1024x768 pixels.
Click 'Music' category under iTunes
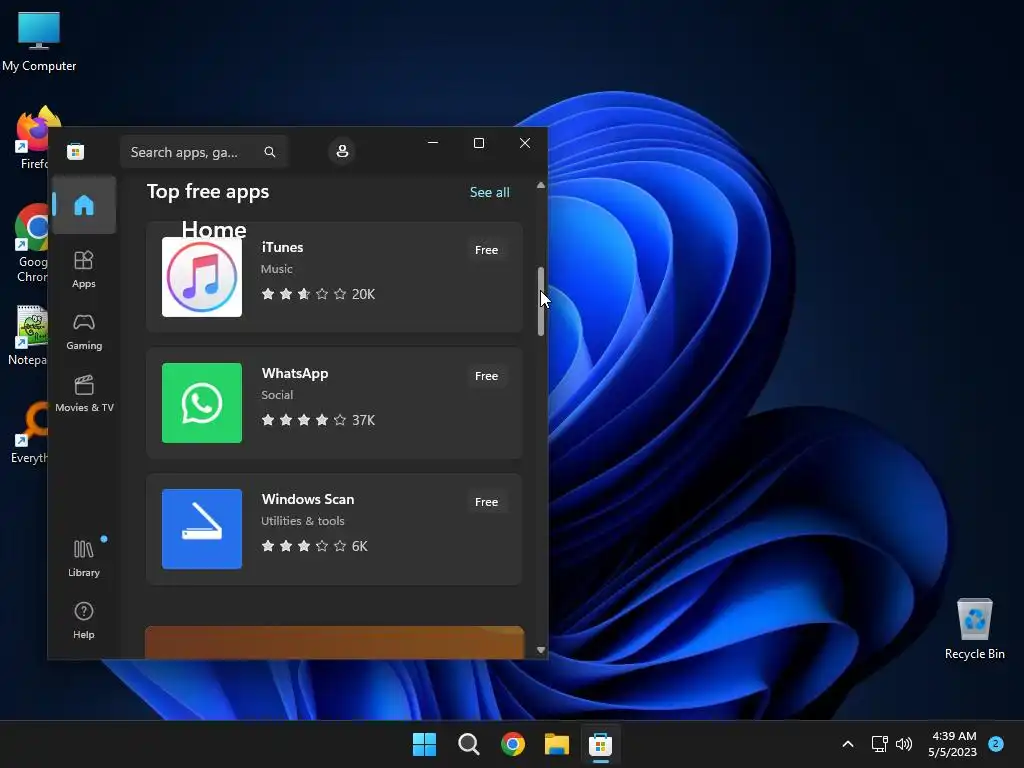coord(277,269)
